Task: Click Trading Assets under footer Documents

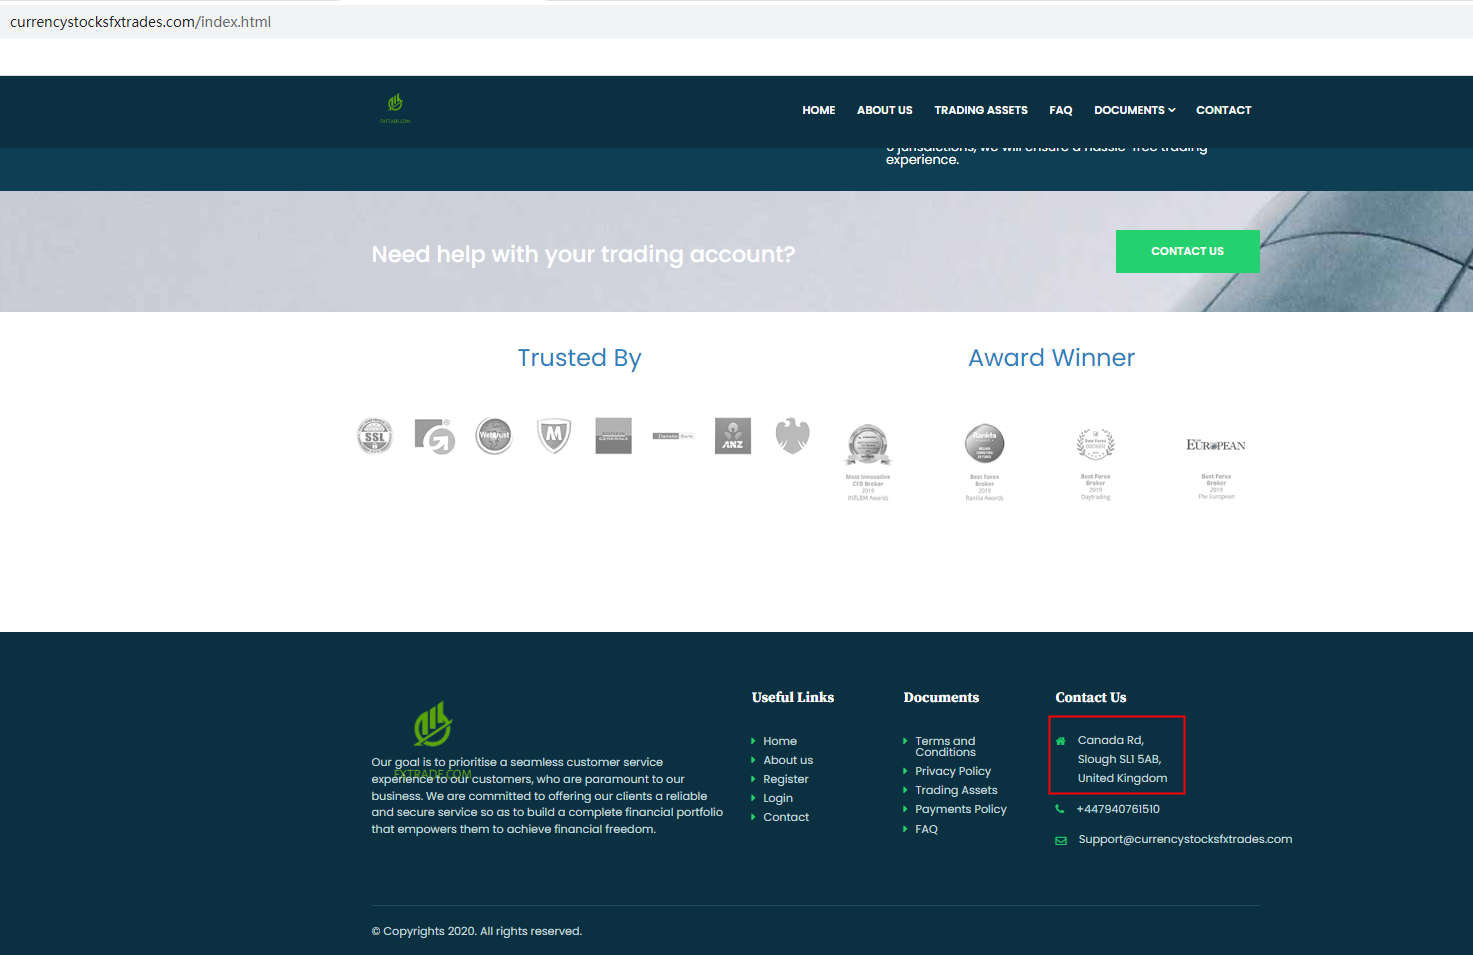Action: point(956,790)
